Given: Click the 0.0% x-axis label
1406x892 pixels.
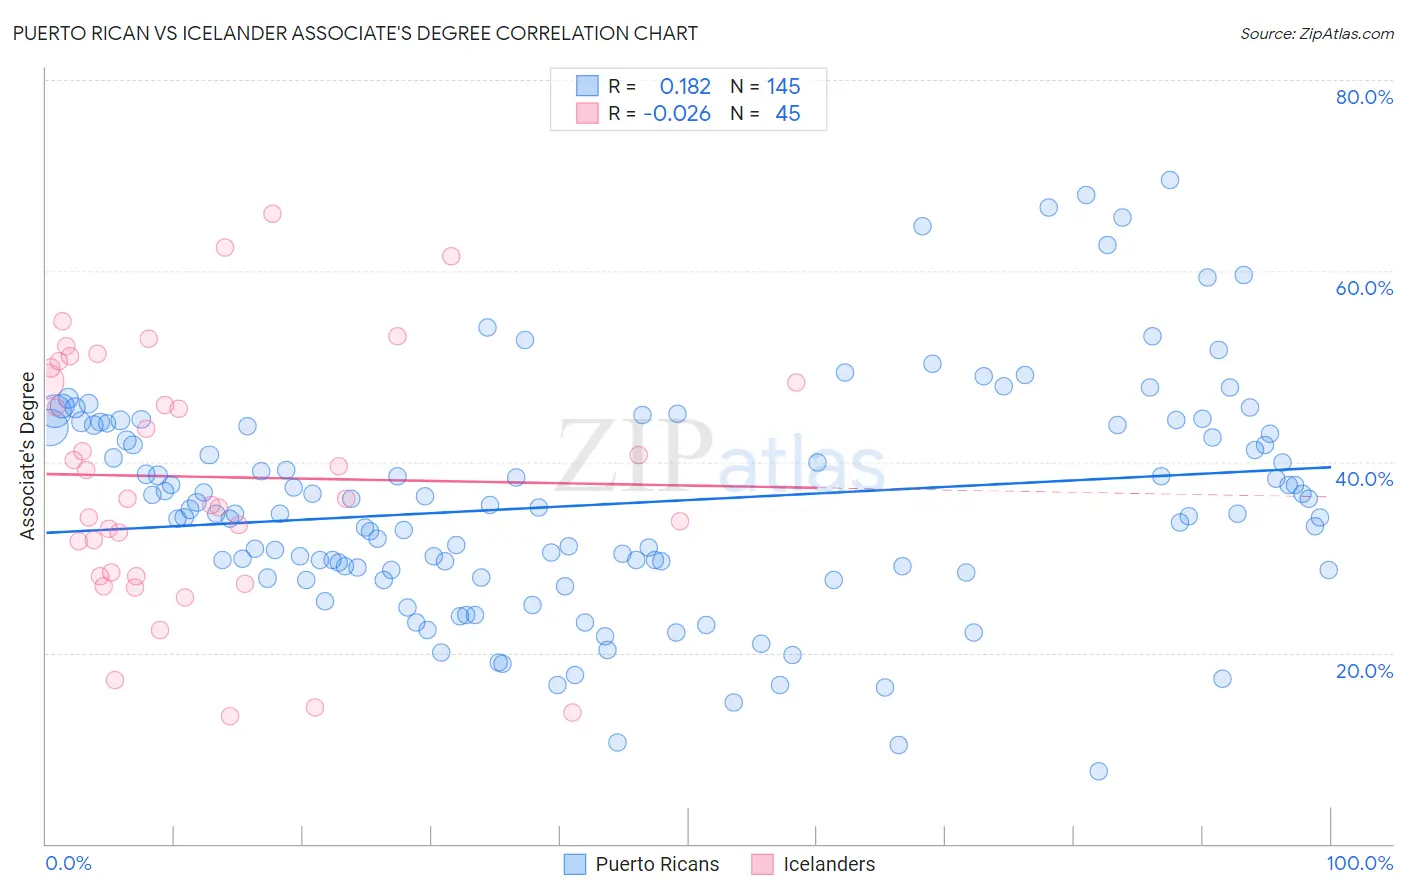Looking at the screenshot, I should [68, 863].
